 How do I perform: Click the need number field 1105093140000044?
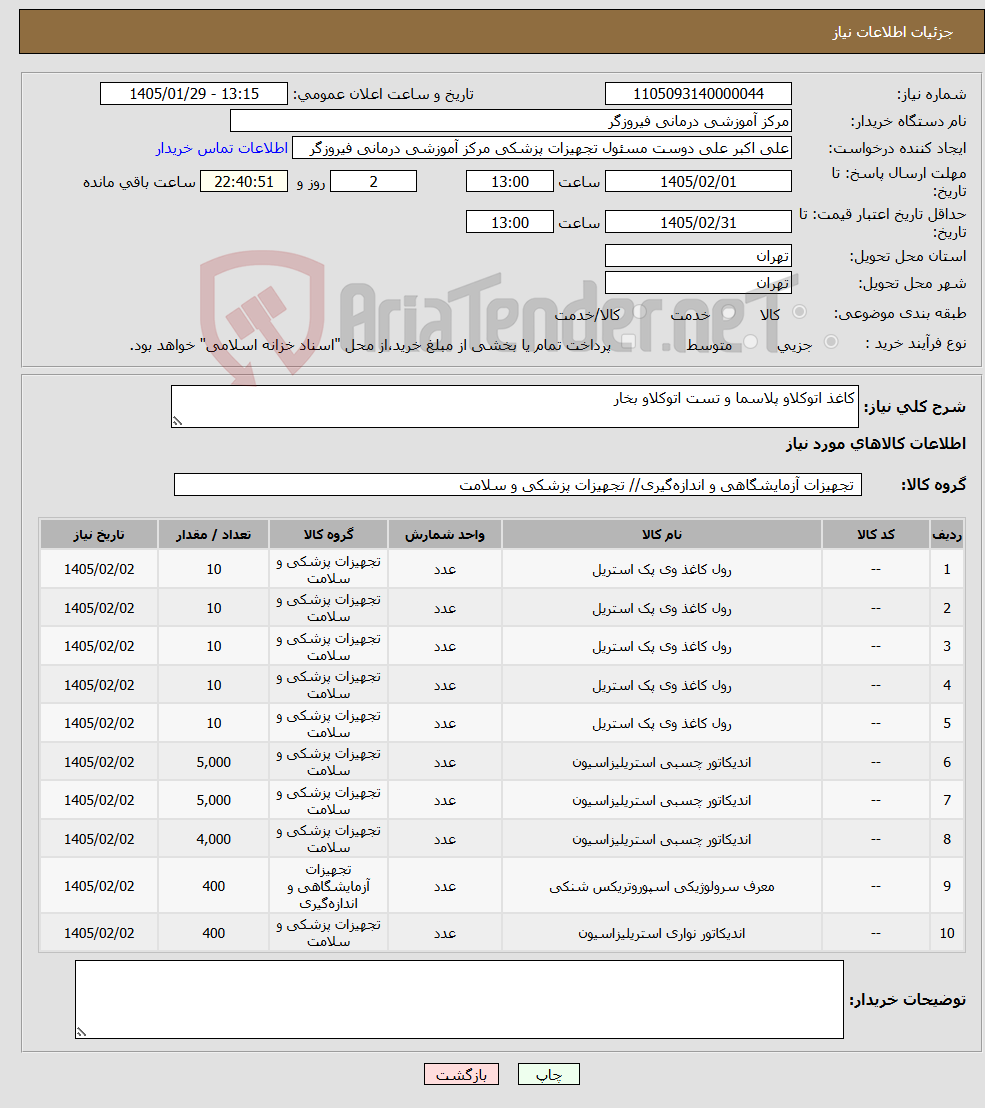pyautogui.click(x=698, y=94)
